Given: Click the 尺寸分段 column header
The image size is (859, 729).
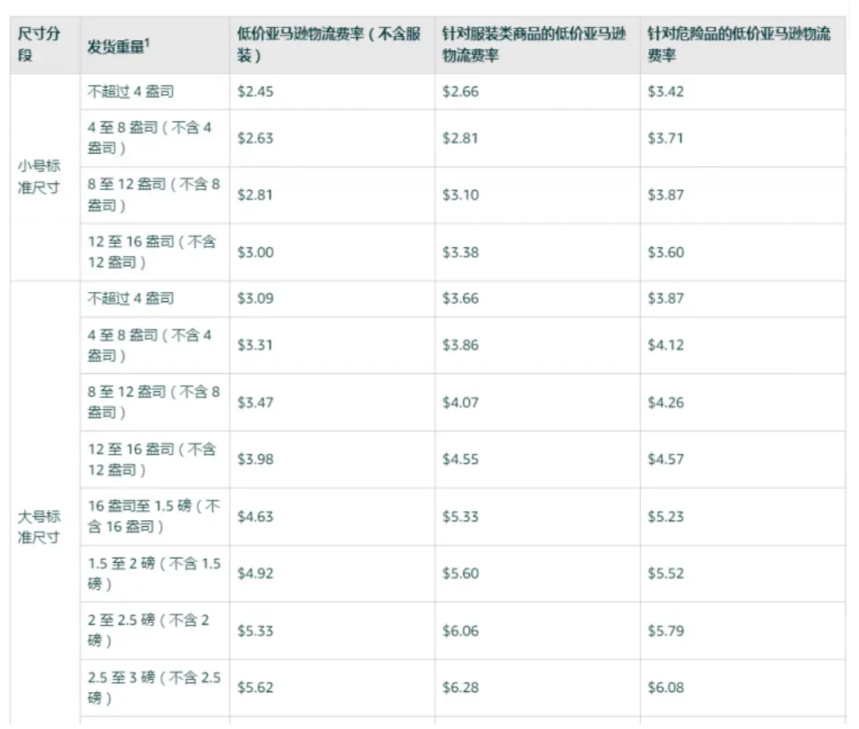Looking at the screenshot, I should click(39, 44).
